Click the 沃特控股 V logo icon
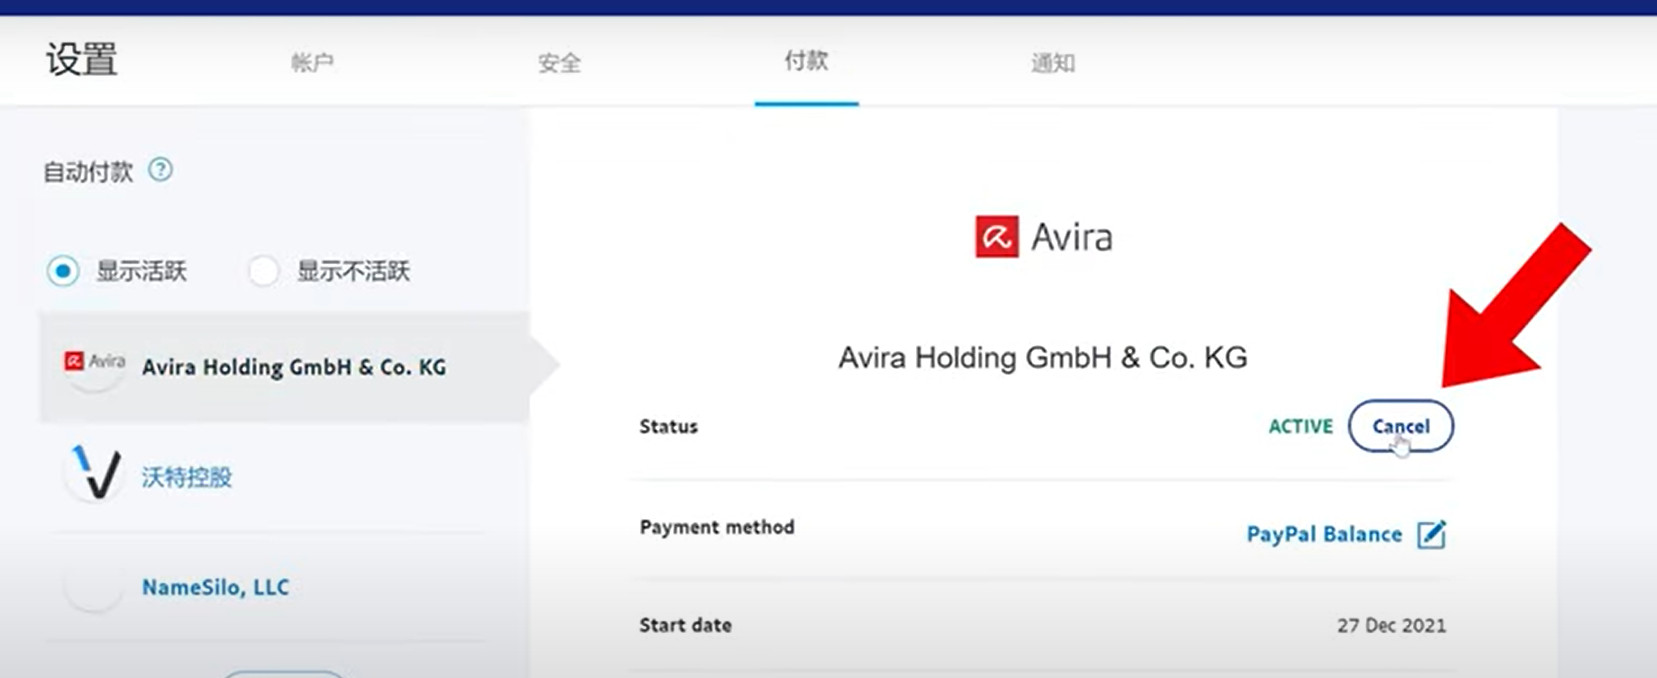Viewport: 1657px width, 678px height. click(x=95, y=474)
